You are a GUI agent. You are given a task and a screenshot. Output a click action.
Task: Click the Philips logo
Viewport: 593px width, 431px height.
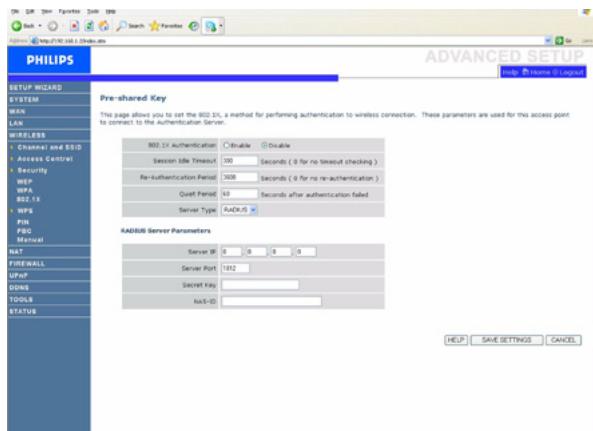pos(50,60)
